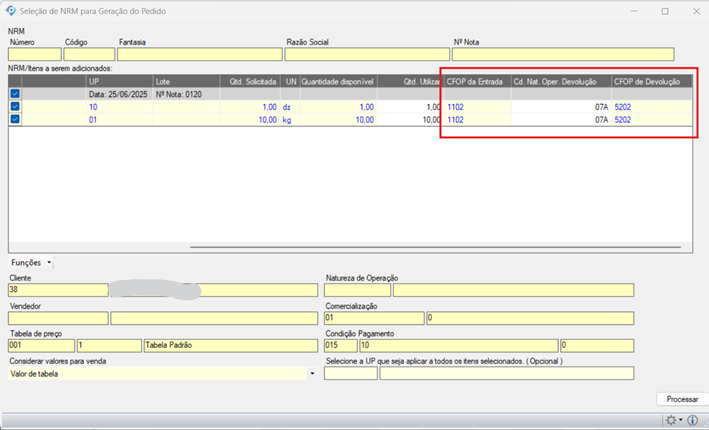Screen dimensions: 709x430
Task: Expand the Considerar valores para venda dropdown
Action: [x=312, y=374]
